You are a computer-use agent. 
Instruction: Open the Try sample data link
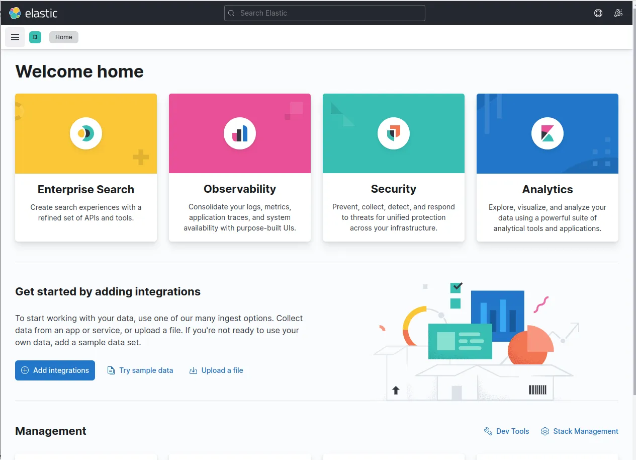pos(140,370)
